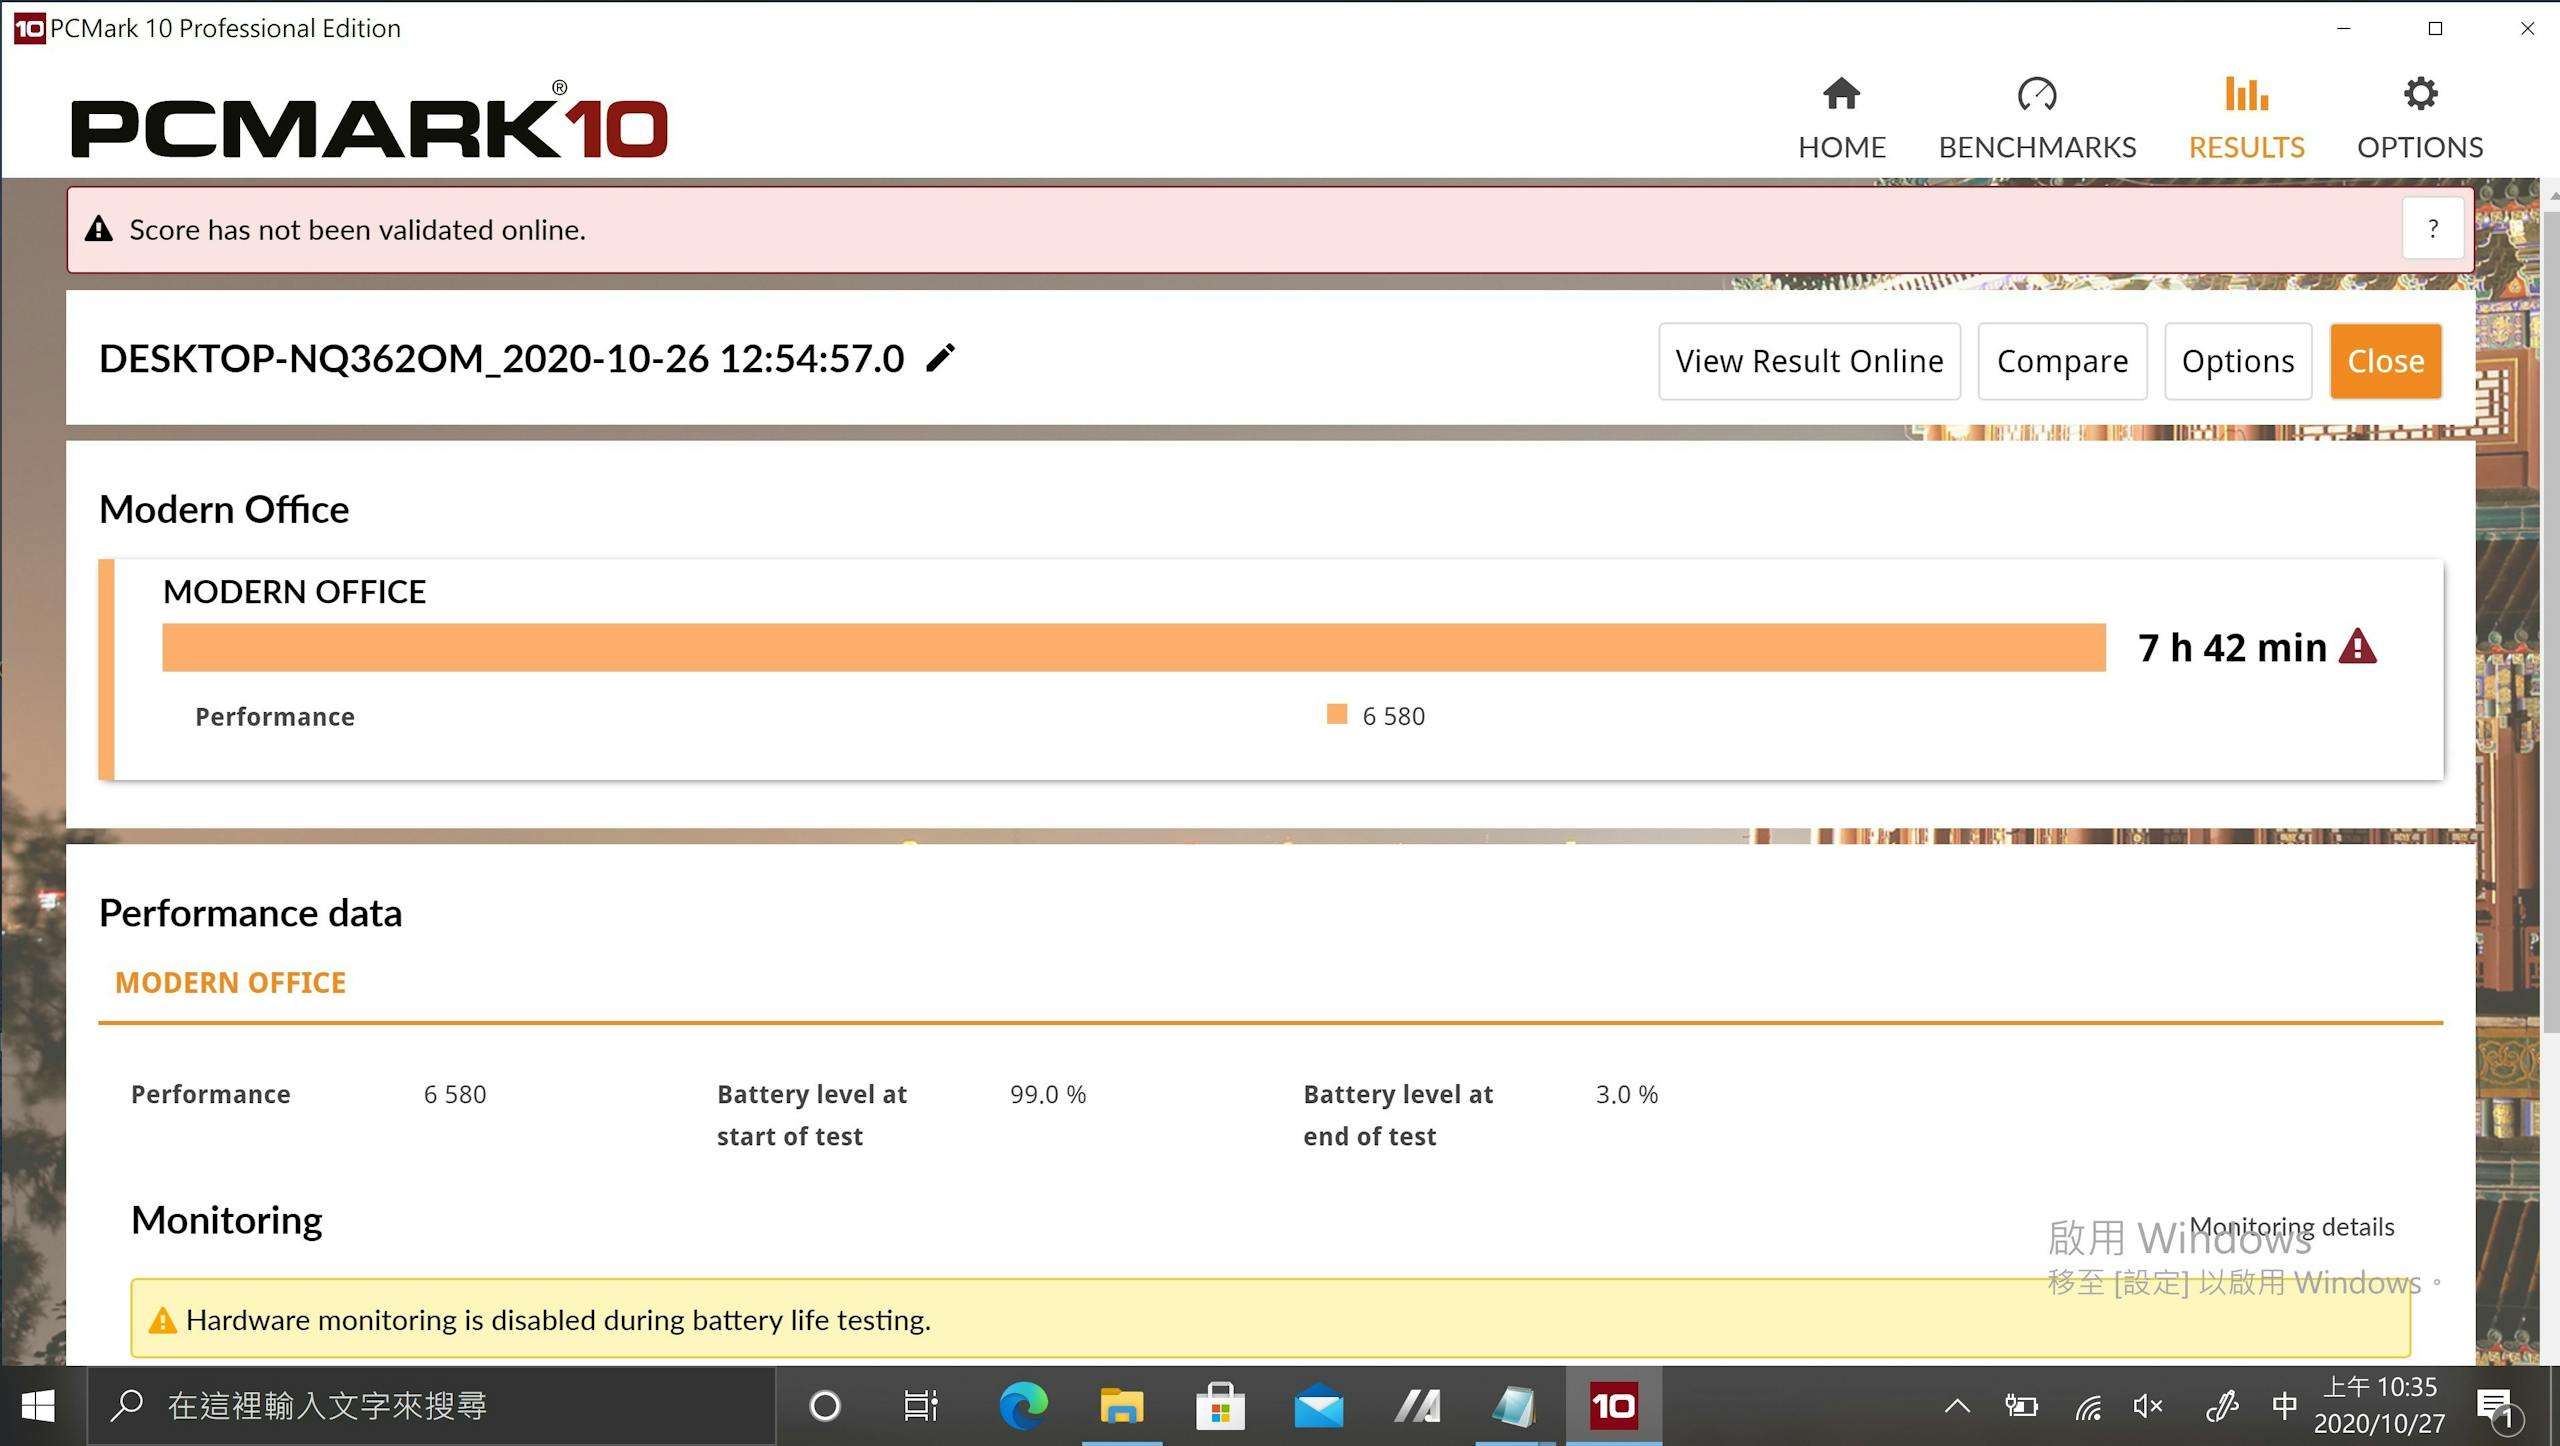The width and height of the screenshot is (2560, 1446).
Task: Click the 7 h 42 min result text
Action: [2232, 647]
